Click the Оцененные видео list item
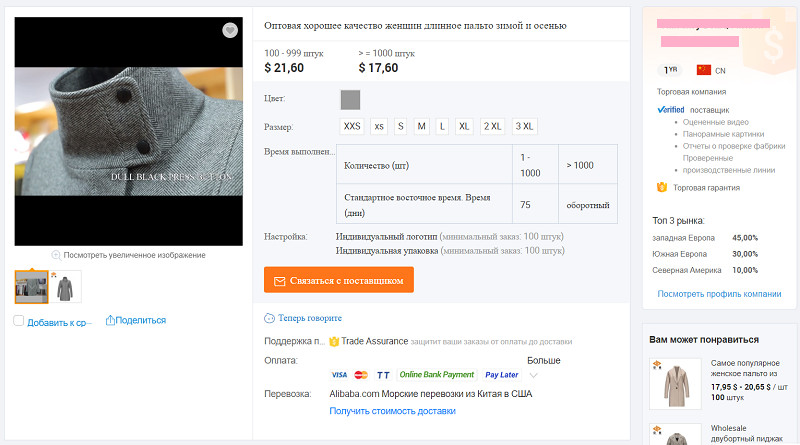Viewport: 800px width, 445px height. (715, 122)
